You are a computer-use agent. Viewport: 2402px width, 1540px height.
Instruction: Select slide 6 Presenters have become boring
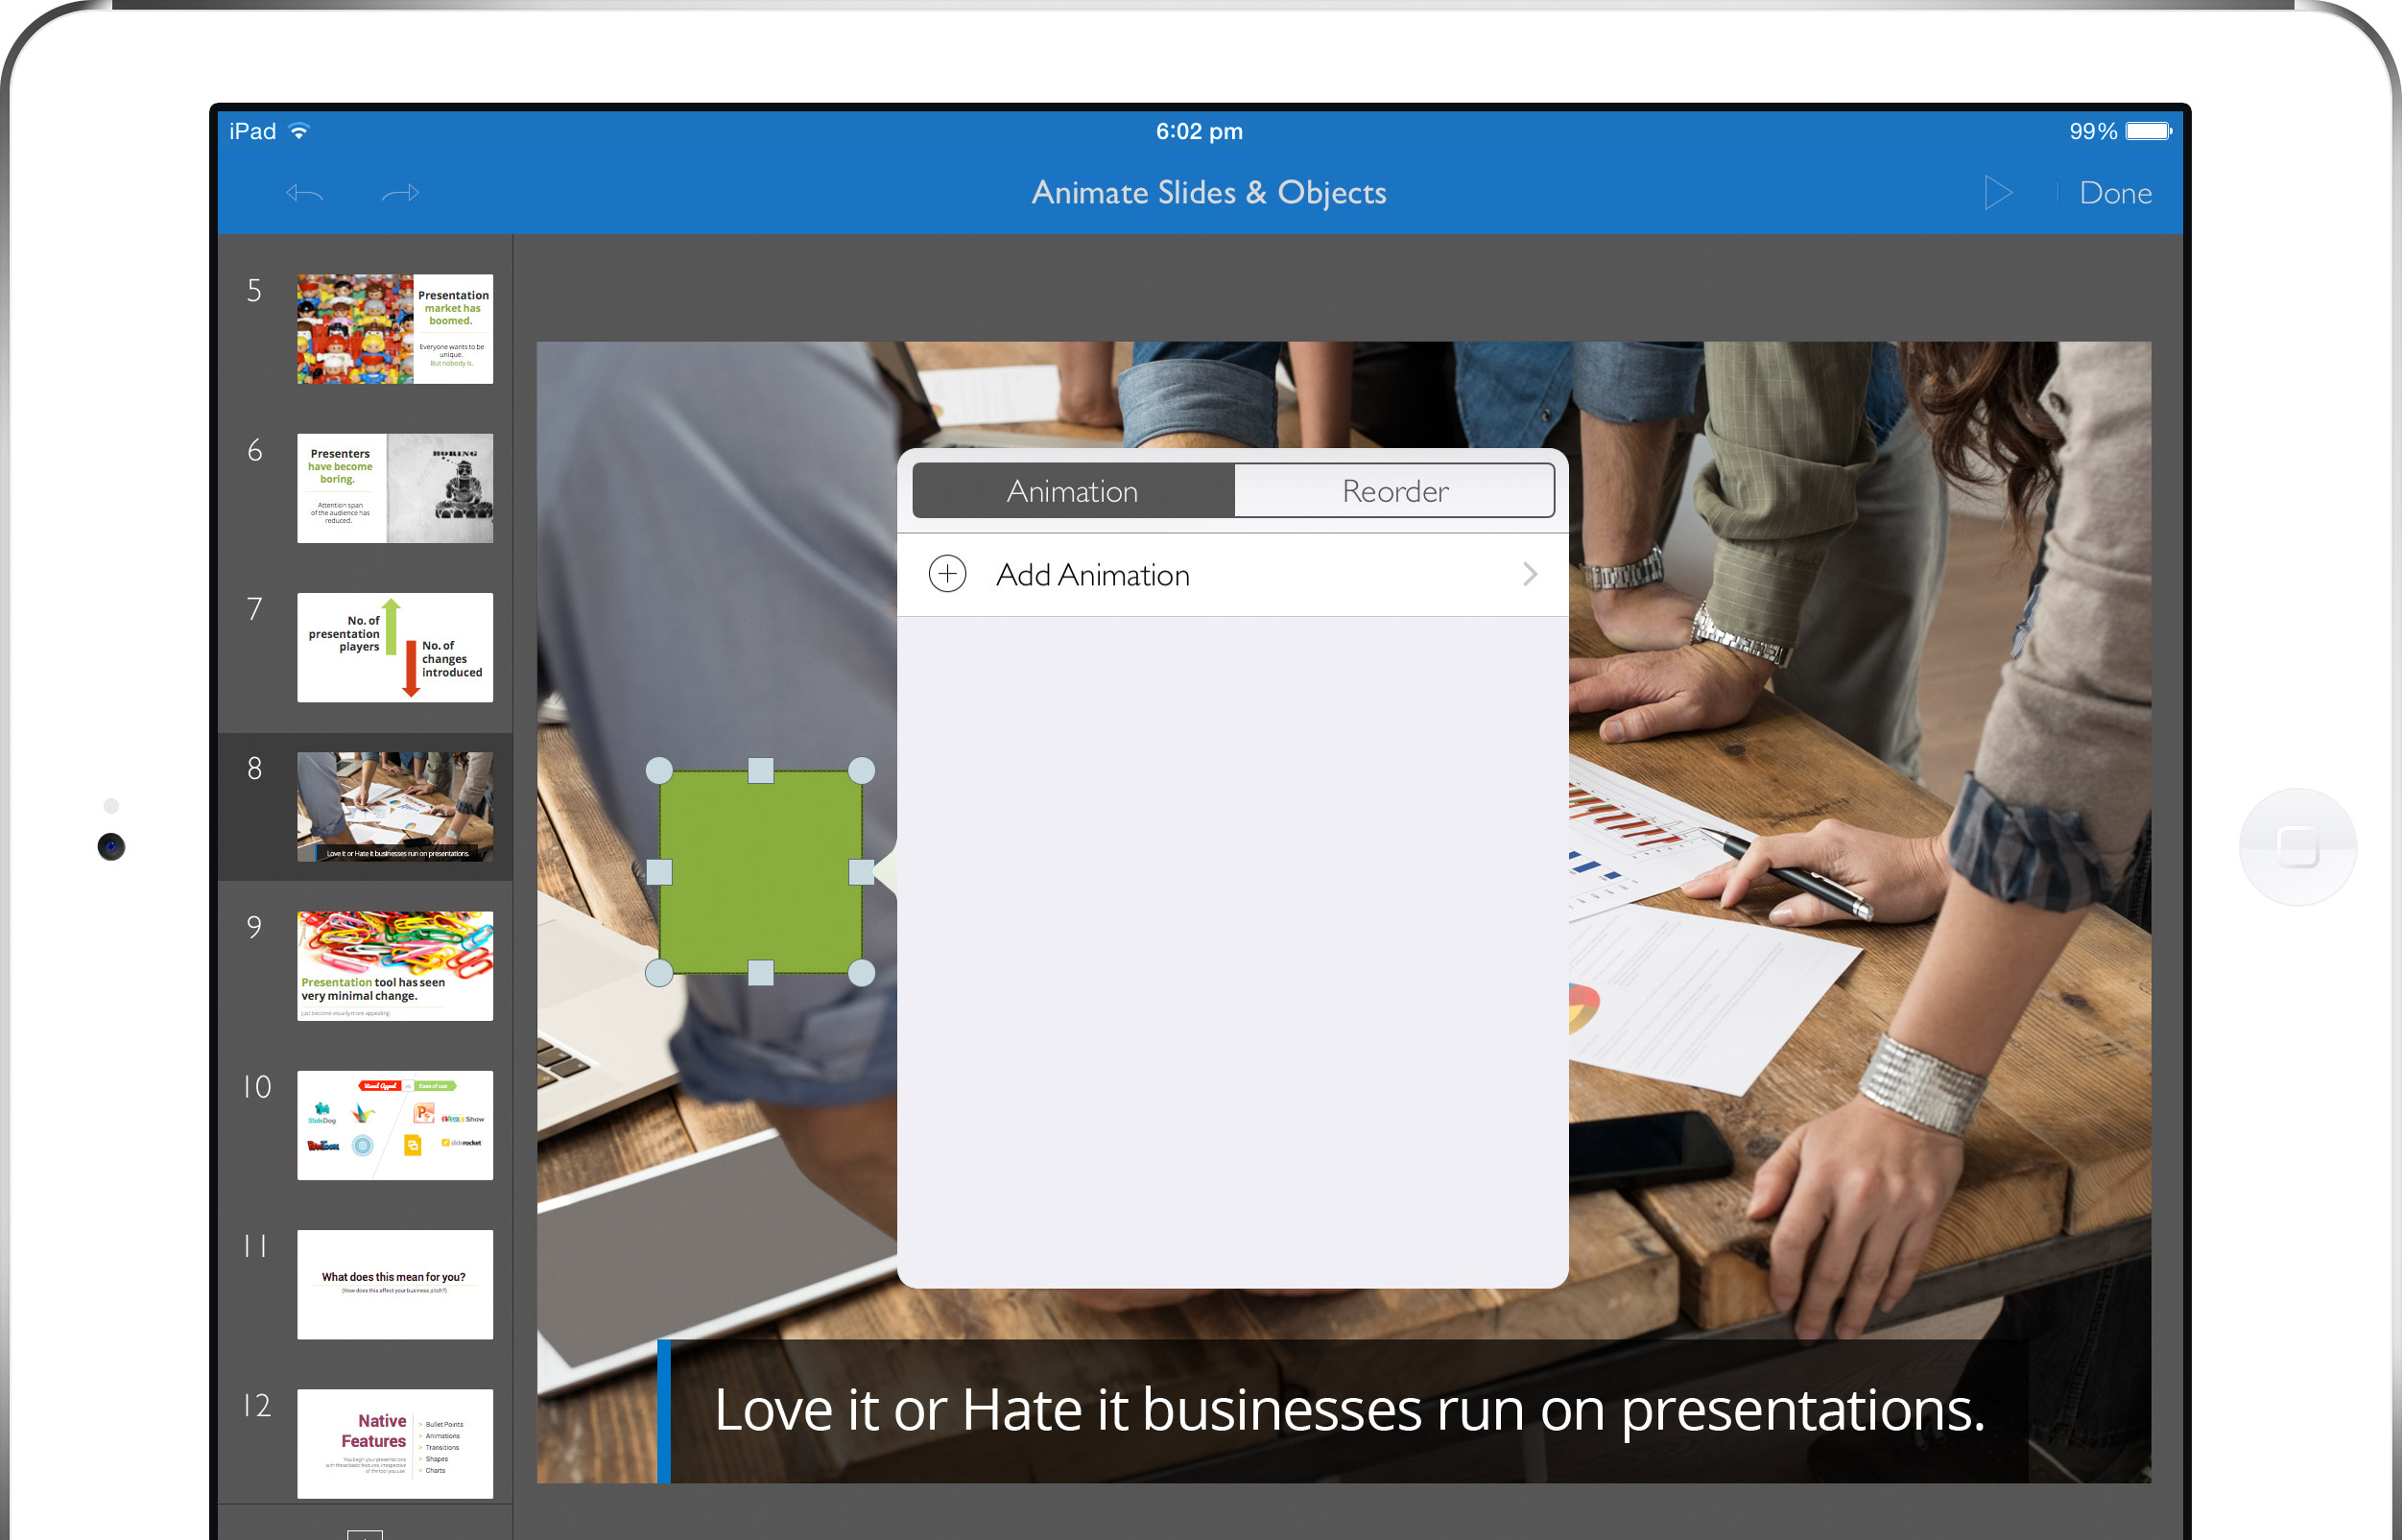click(395, 488)
